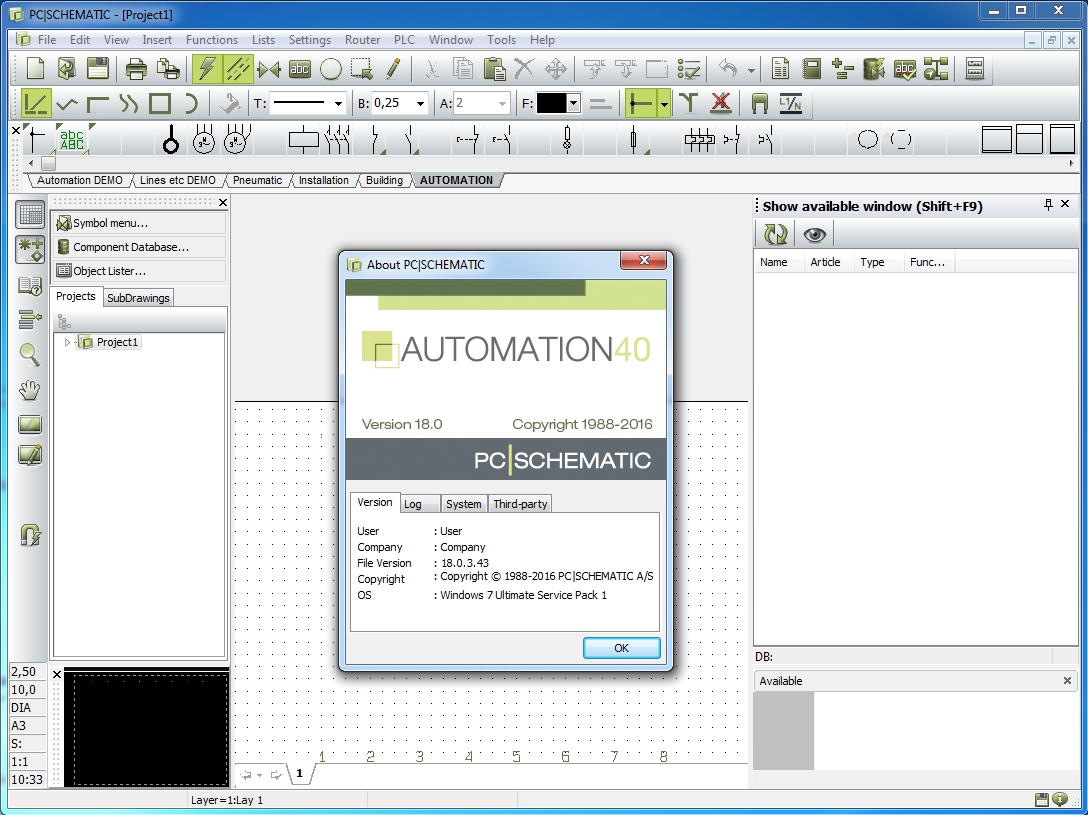
Task: Select the Pan hand tool in left sidebar
Action: click(30, 390)
